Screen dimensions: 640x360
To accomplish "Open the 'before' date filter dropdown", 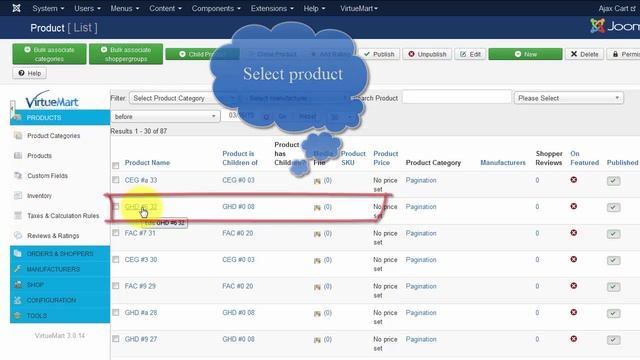I will 165,117.
